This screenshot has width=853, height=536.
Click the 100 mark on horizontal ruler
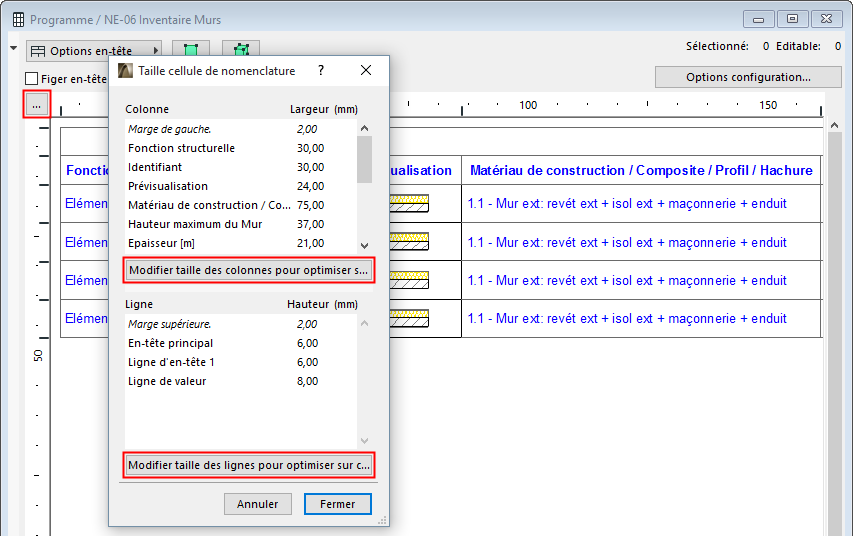pos(528,105)
